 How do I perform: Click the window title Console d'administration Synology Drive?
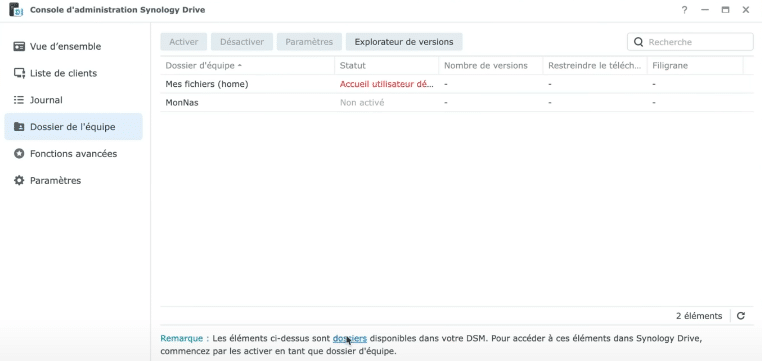point(118,10)
